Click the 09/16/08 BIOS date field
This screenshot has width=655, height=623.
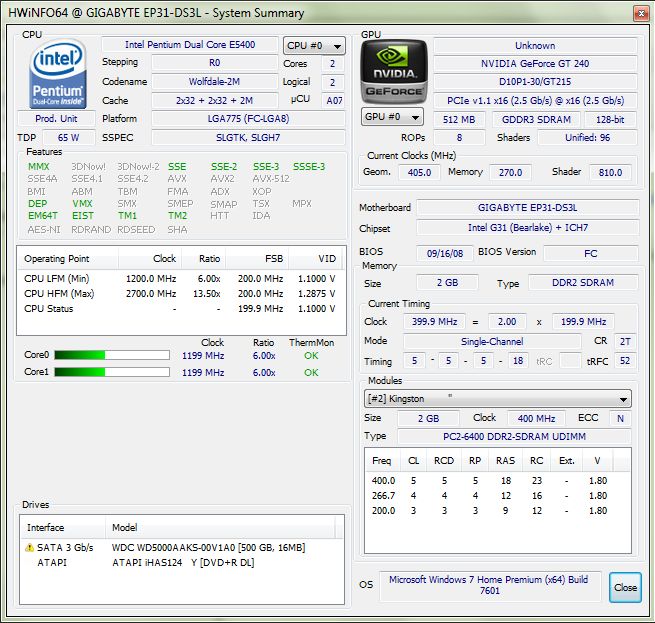pyautogui.click(x=445, y=254)
